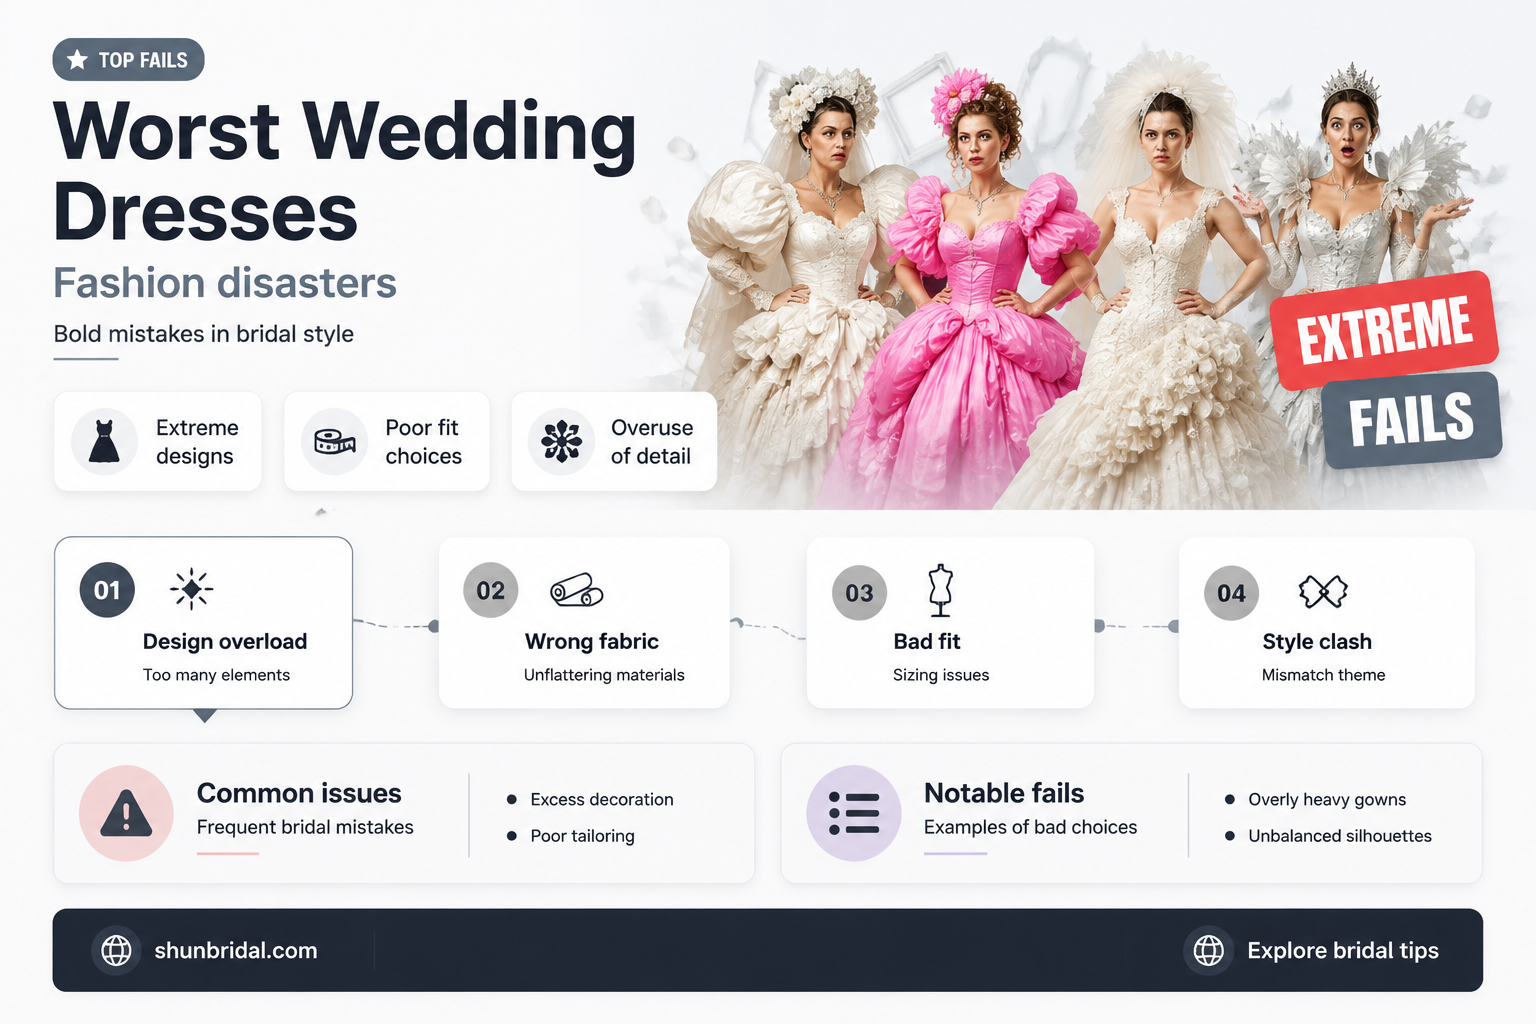The width and height of the screenshot is (1536, 1024).
Task: Click the Poor tailoring bullet
Action: [x=571, y=835]
